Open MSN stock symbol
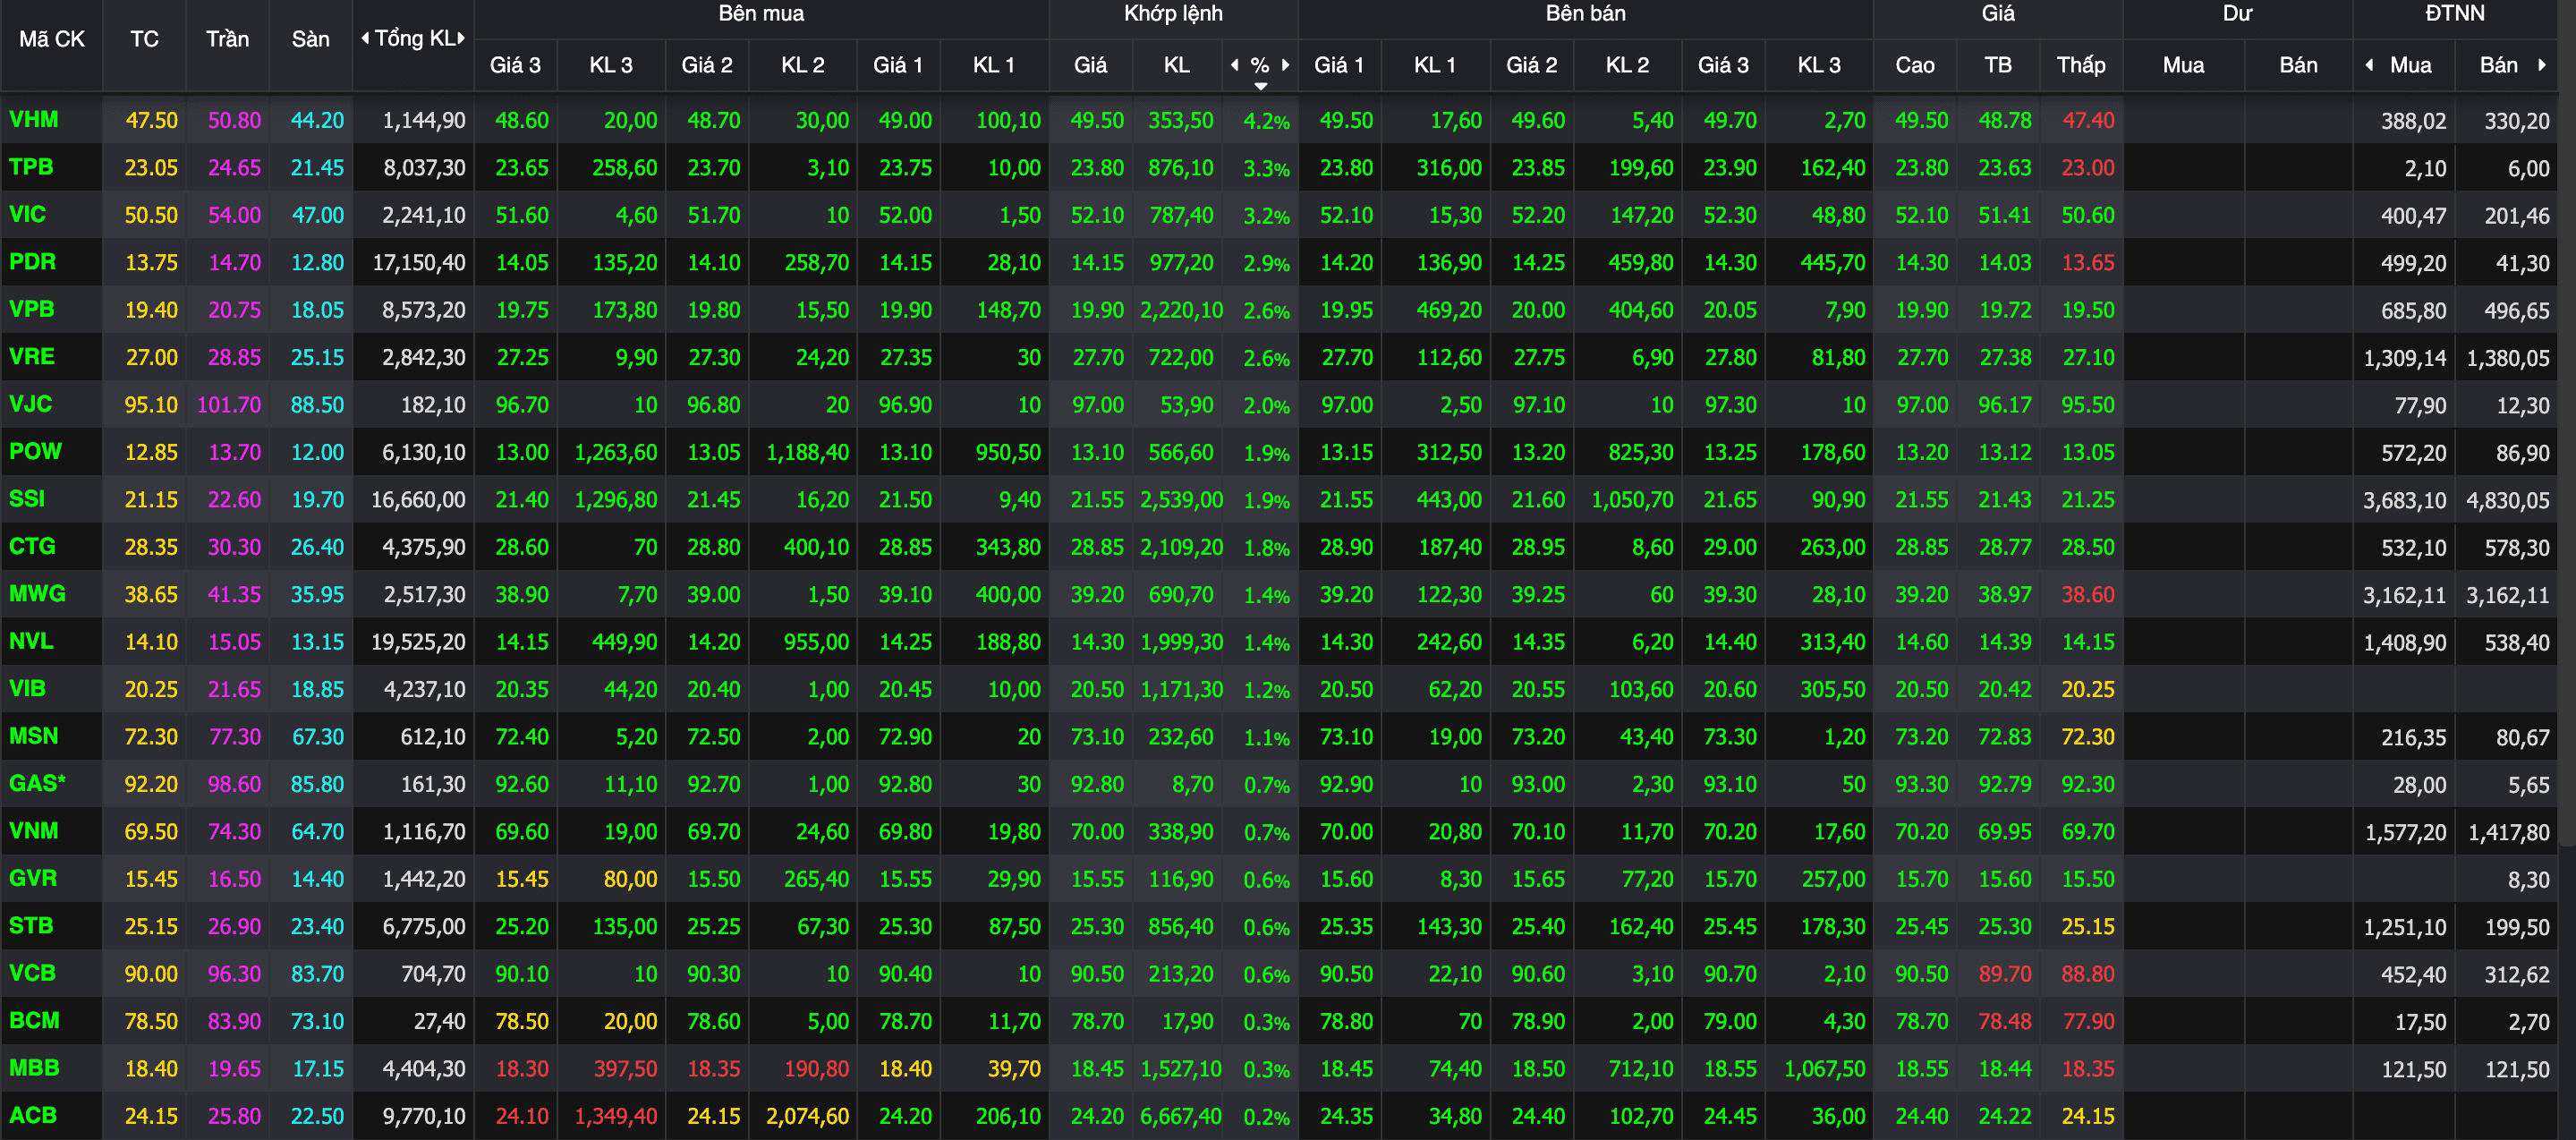The height and width of the screenshot is (1140, 2576). tap(33, 736)
